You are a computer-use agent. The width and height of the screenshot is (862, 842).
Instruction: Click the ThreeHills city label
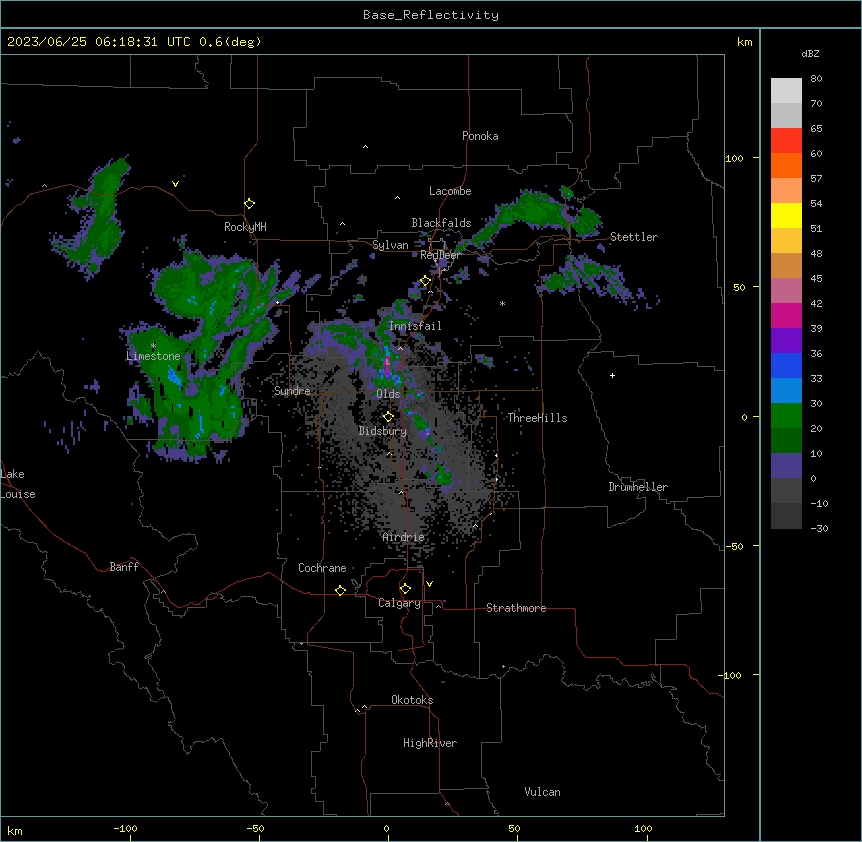click(x=537, y=418)
